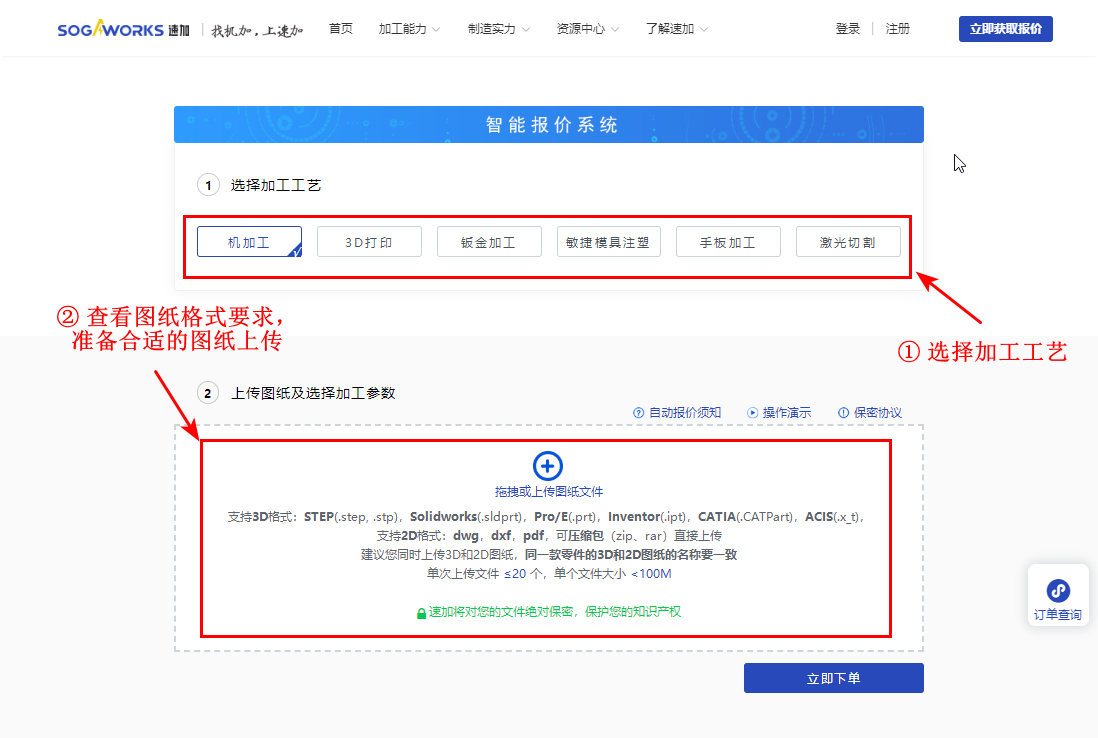Click the 立即下单 order button
The height and width of the screenshot is (738, 1098).
coord(833,677)
